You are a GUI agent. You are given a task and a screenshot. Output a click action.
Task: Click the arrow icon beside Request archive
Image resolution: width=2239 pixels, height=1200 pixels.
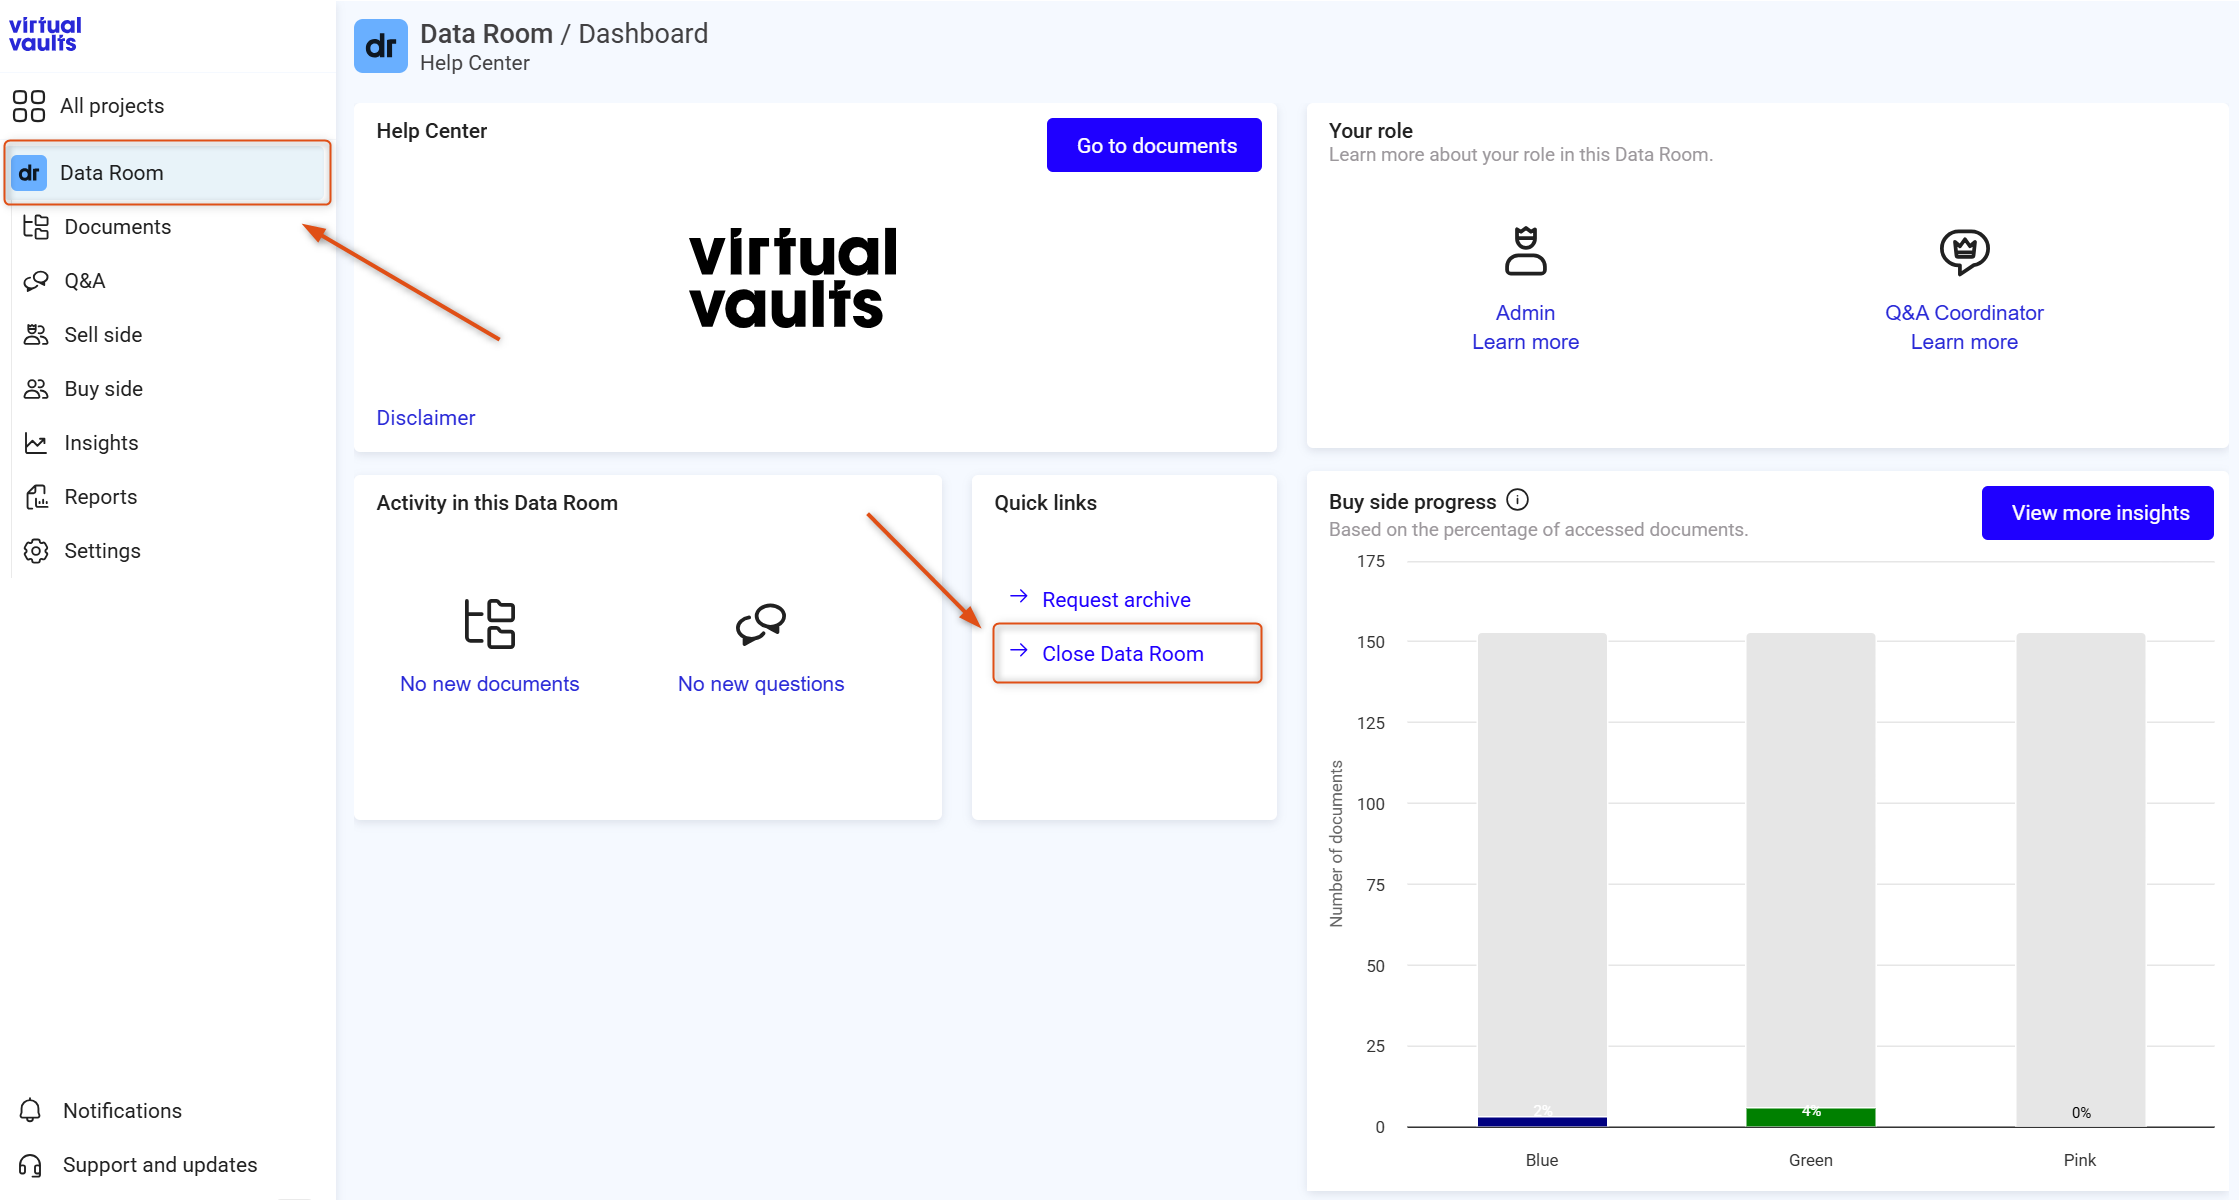point(1019,597)
